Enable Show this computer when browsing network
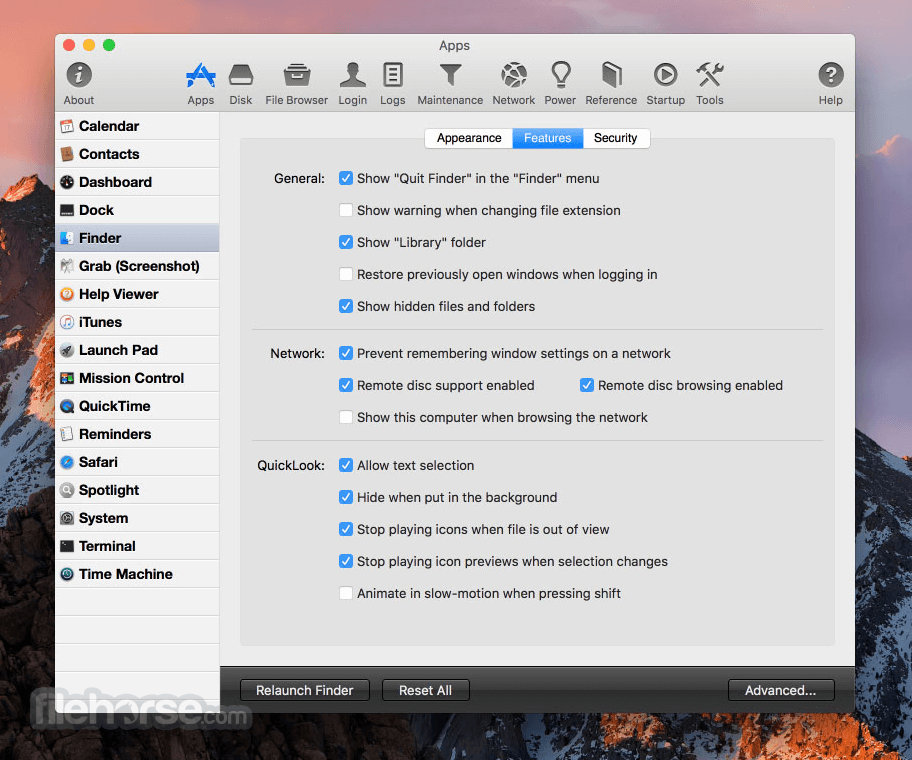912x760 pixels. 345,417
